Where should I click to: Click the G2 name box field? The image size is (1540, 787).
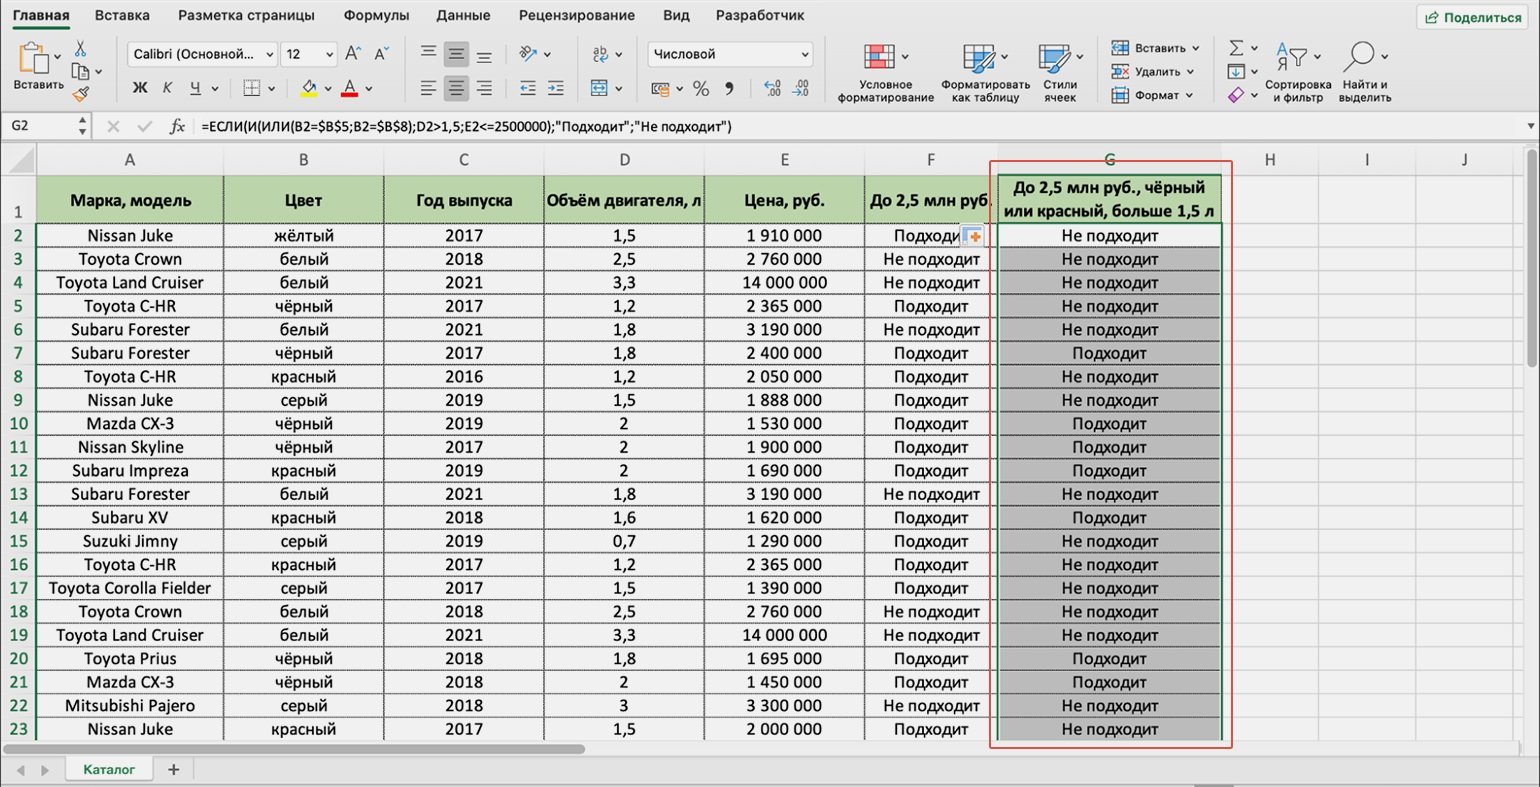pyautogui.click(x=40, y=127)
